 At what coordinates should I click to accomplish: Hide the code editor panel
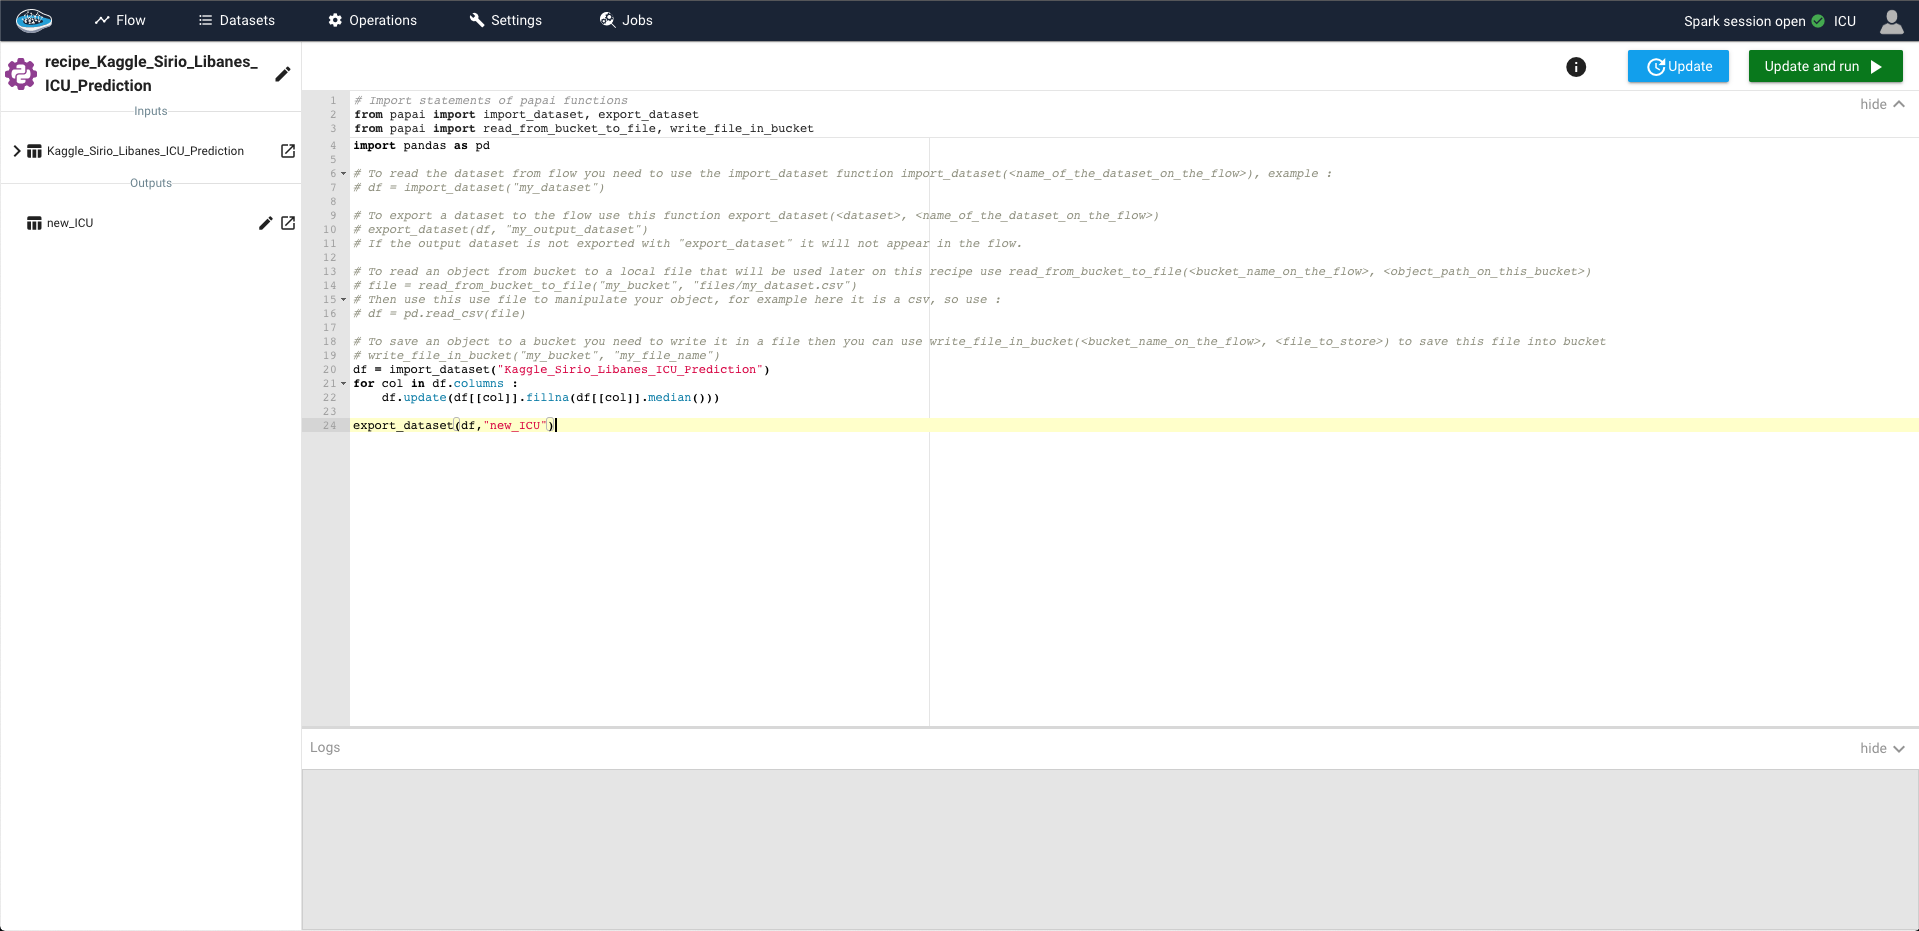click(x=1882, y=104)
